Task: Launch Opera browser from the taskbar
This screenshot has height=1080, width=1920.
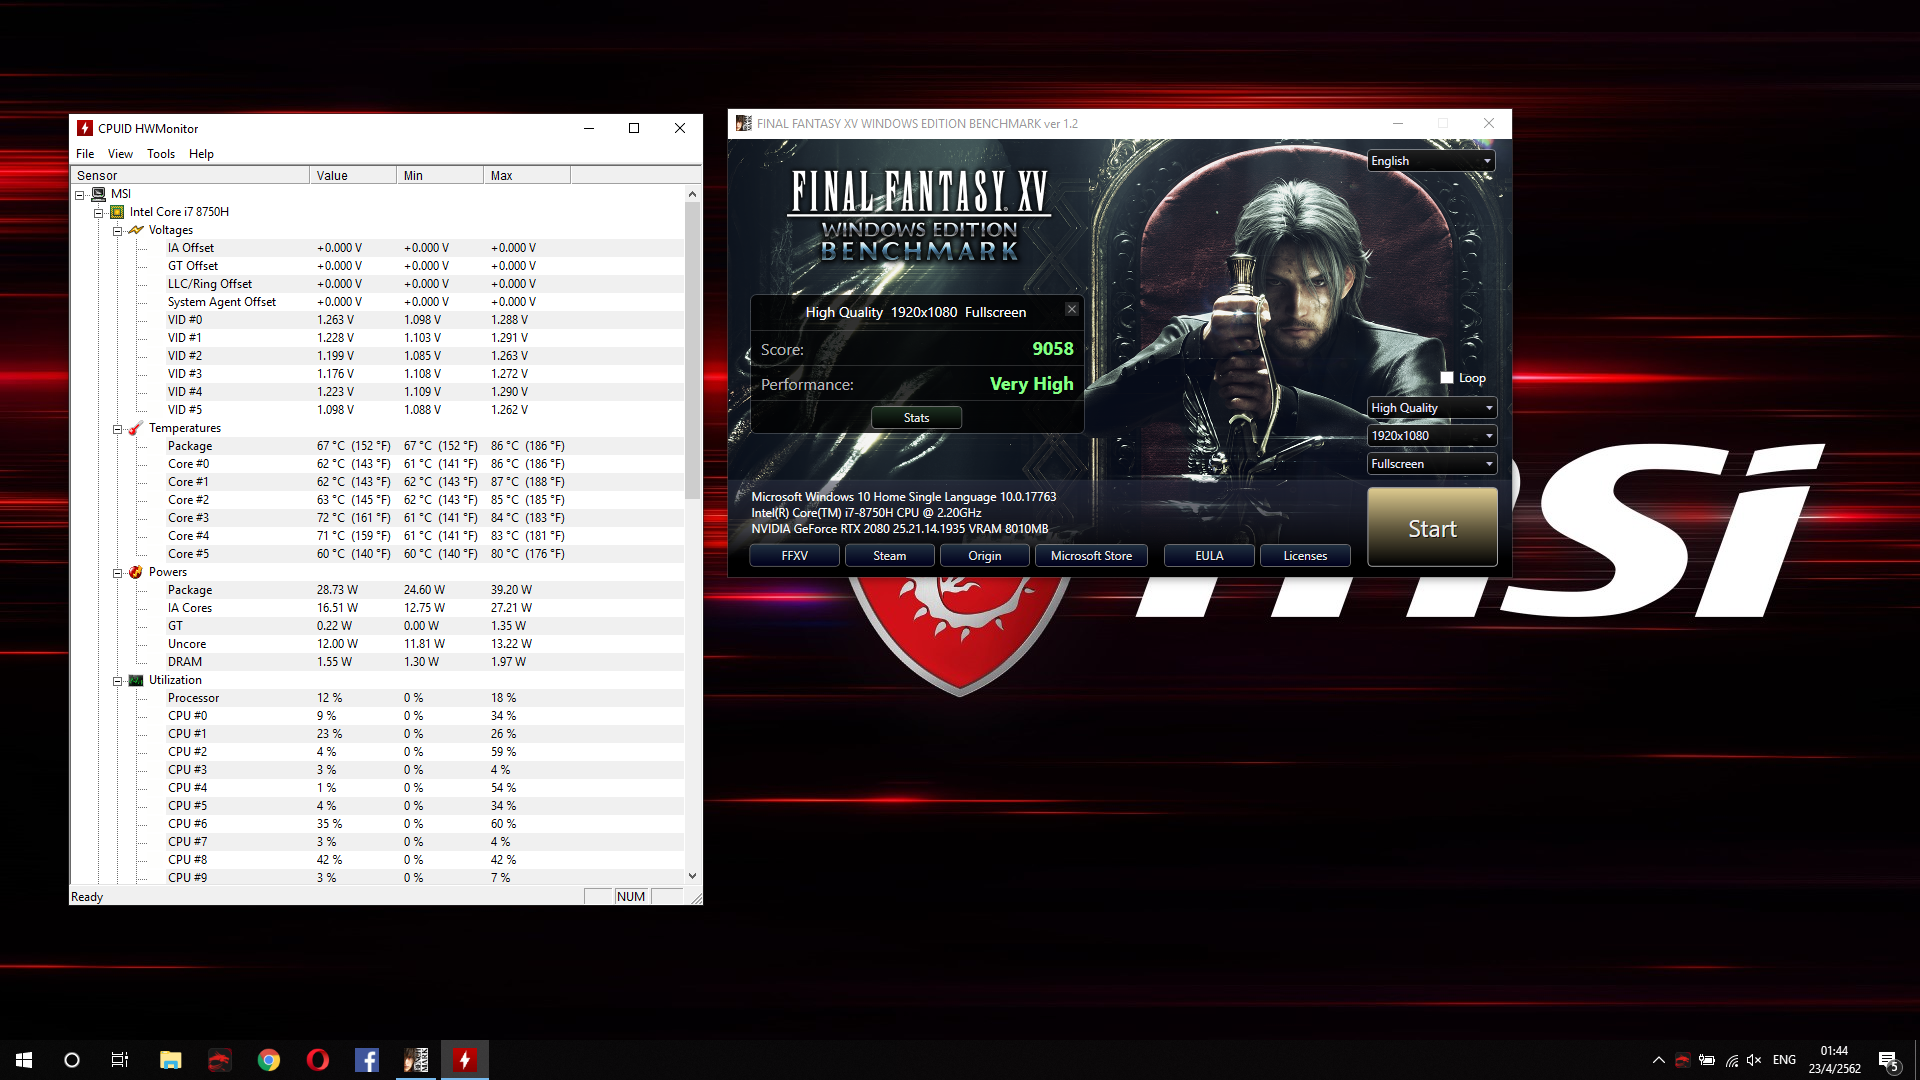Action: click(x=318, y=1060)
